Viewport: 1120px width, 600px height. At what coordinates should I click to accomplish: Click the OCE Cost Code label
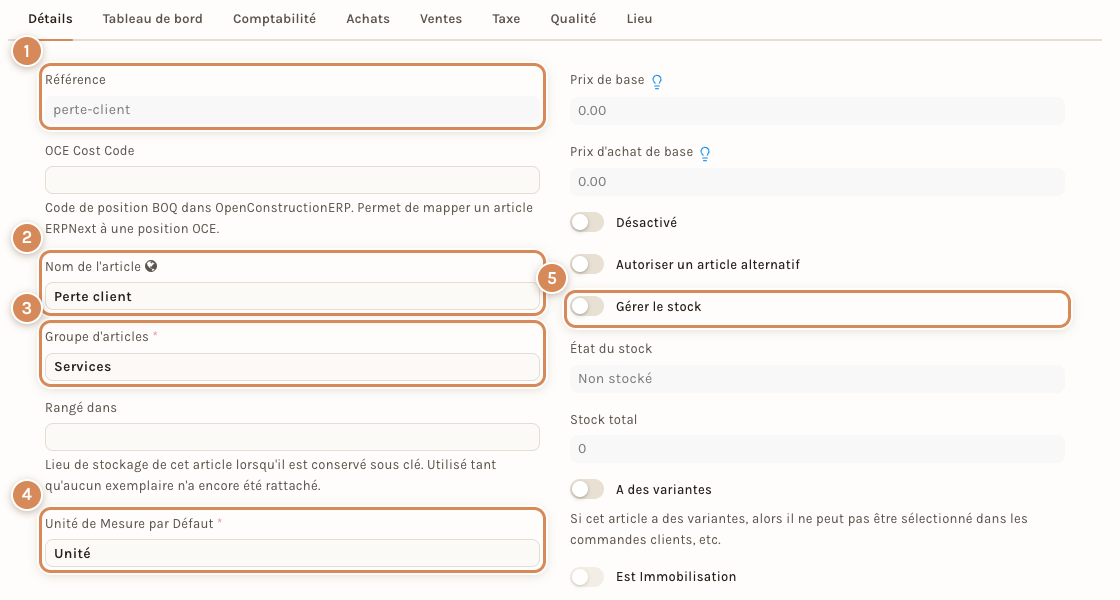tap(90, 151)
